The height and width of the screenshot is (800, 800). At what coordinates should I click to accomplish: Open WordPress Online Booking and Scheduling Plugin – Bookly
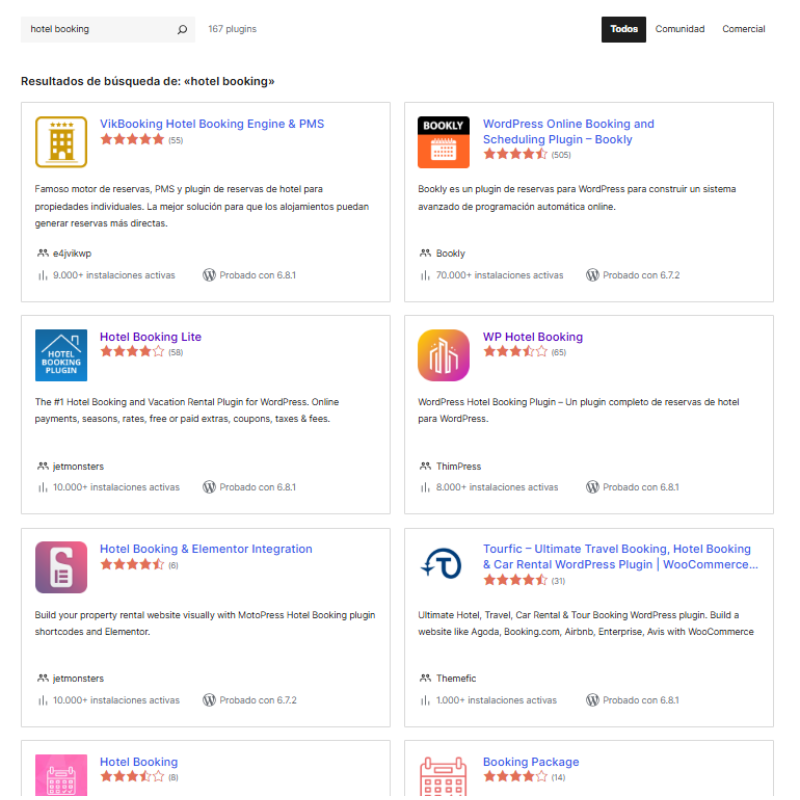coord(568,132)
